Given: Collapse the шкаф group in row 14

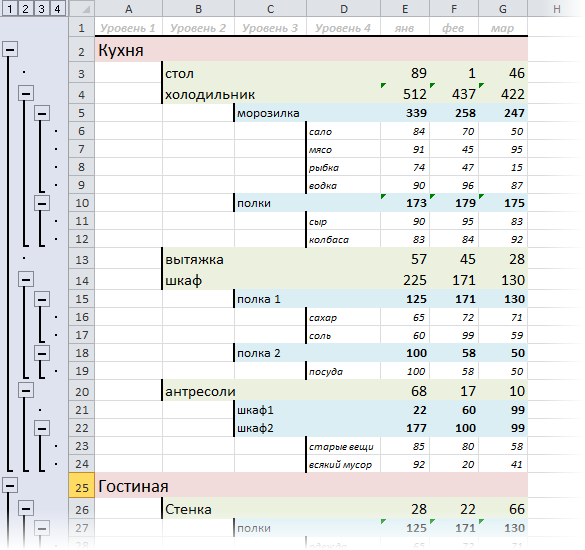Looking at the screenshot, I should pos(26,279).
